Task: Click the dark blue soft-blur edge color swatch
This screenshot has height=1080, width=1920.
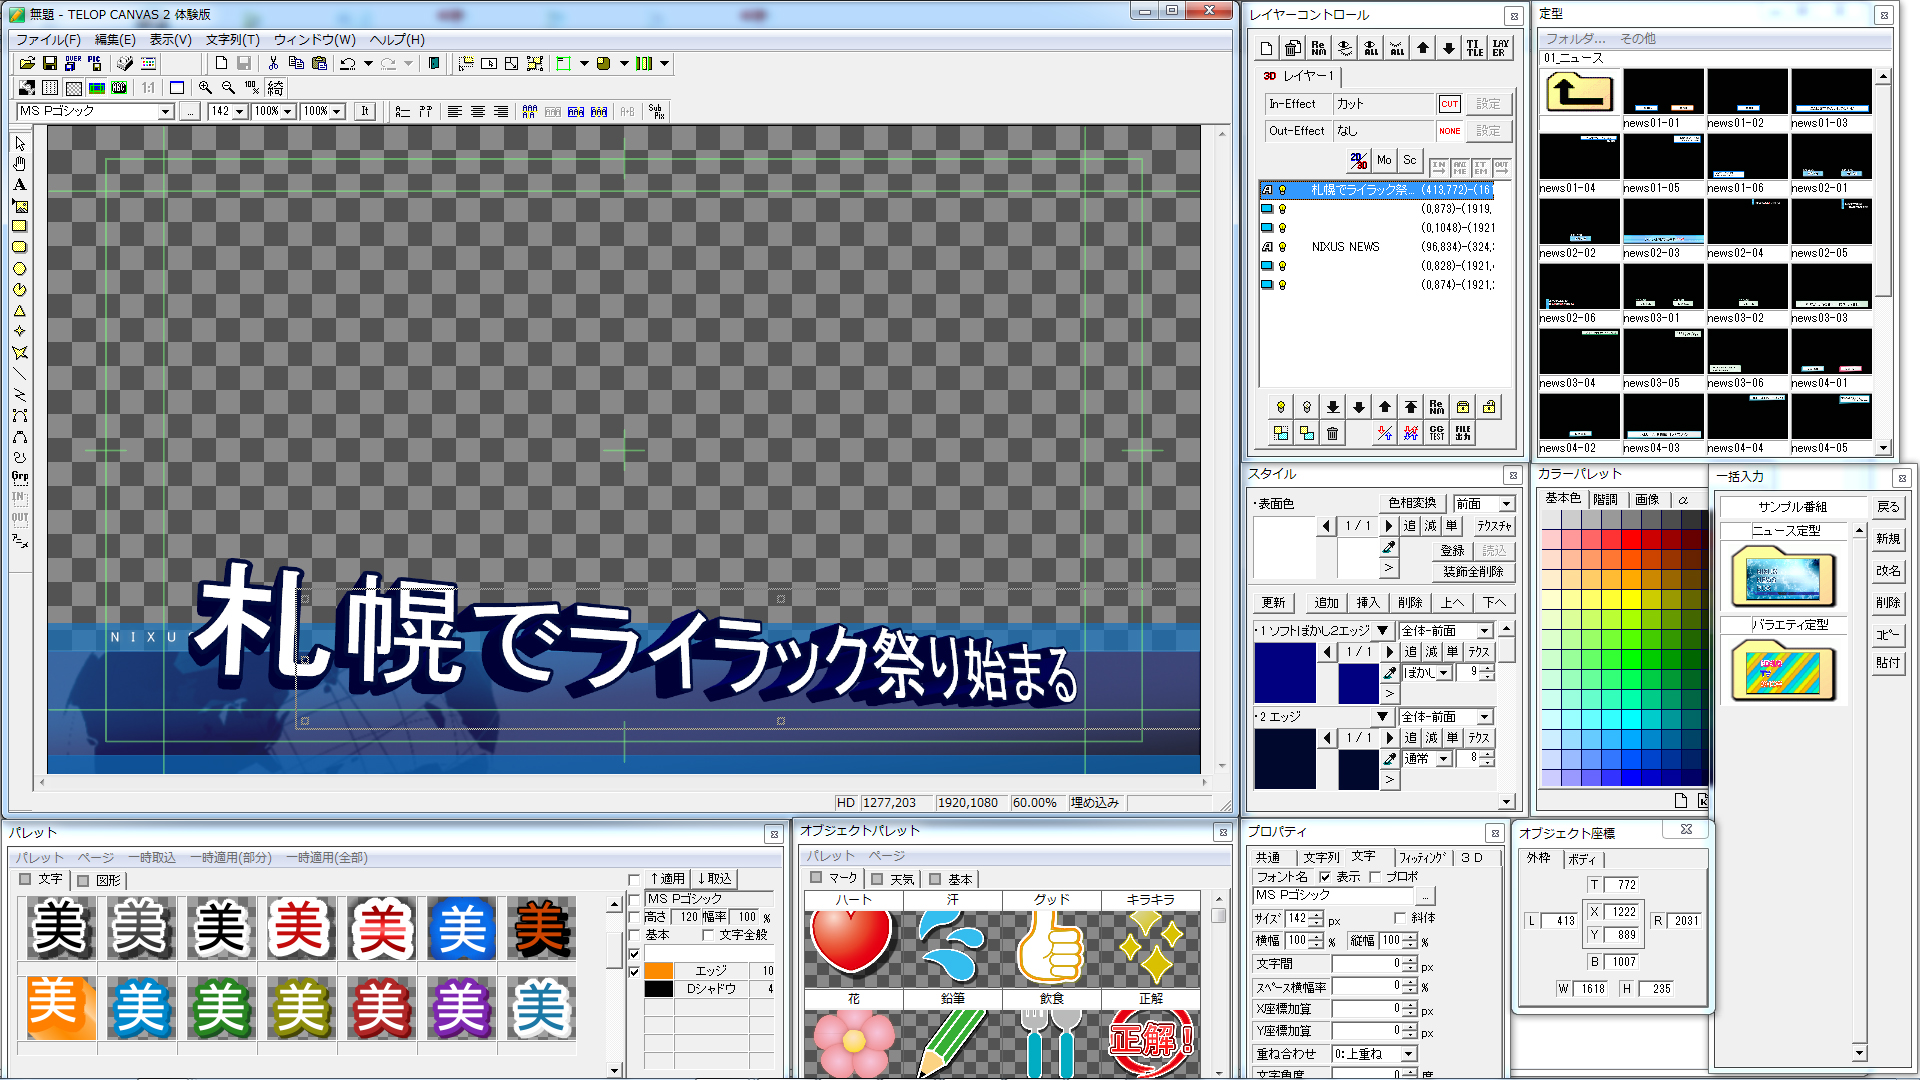Action: 1285,673
